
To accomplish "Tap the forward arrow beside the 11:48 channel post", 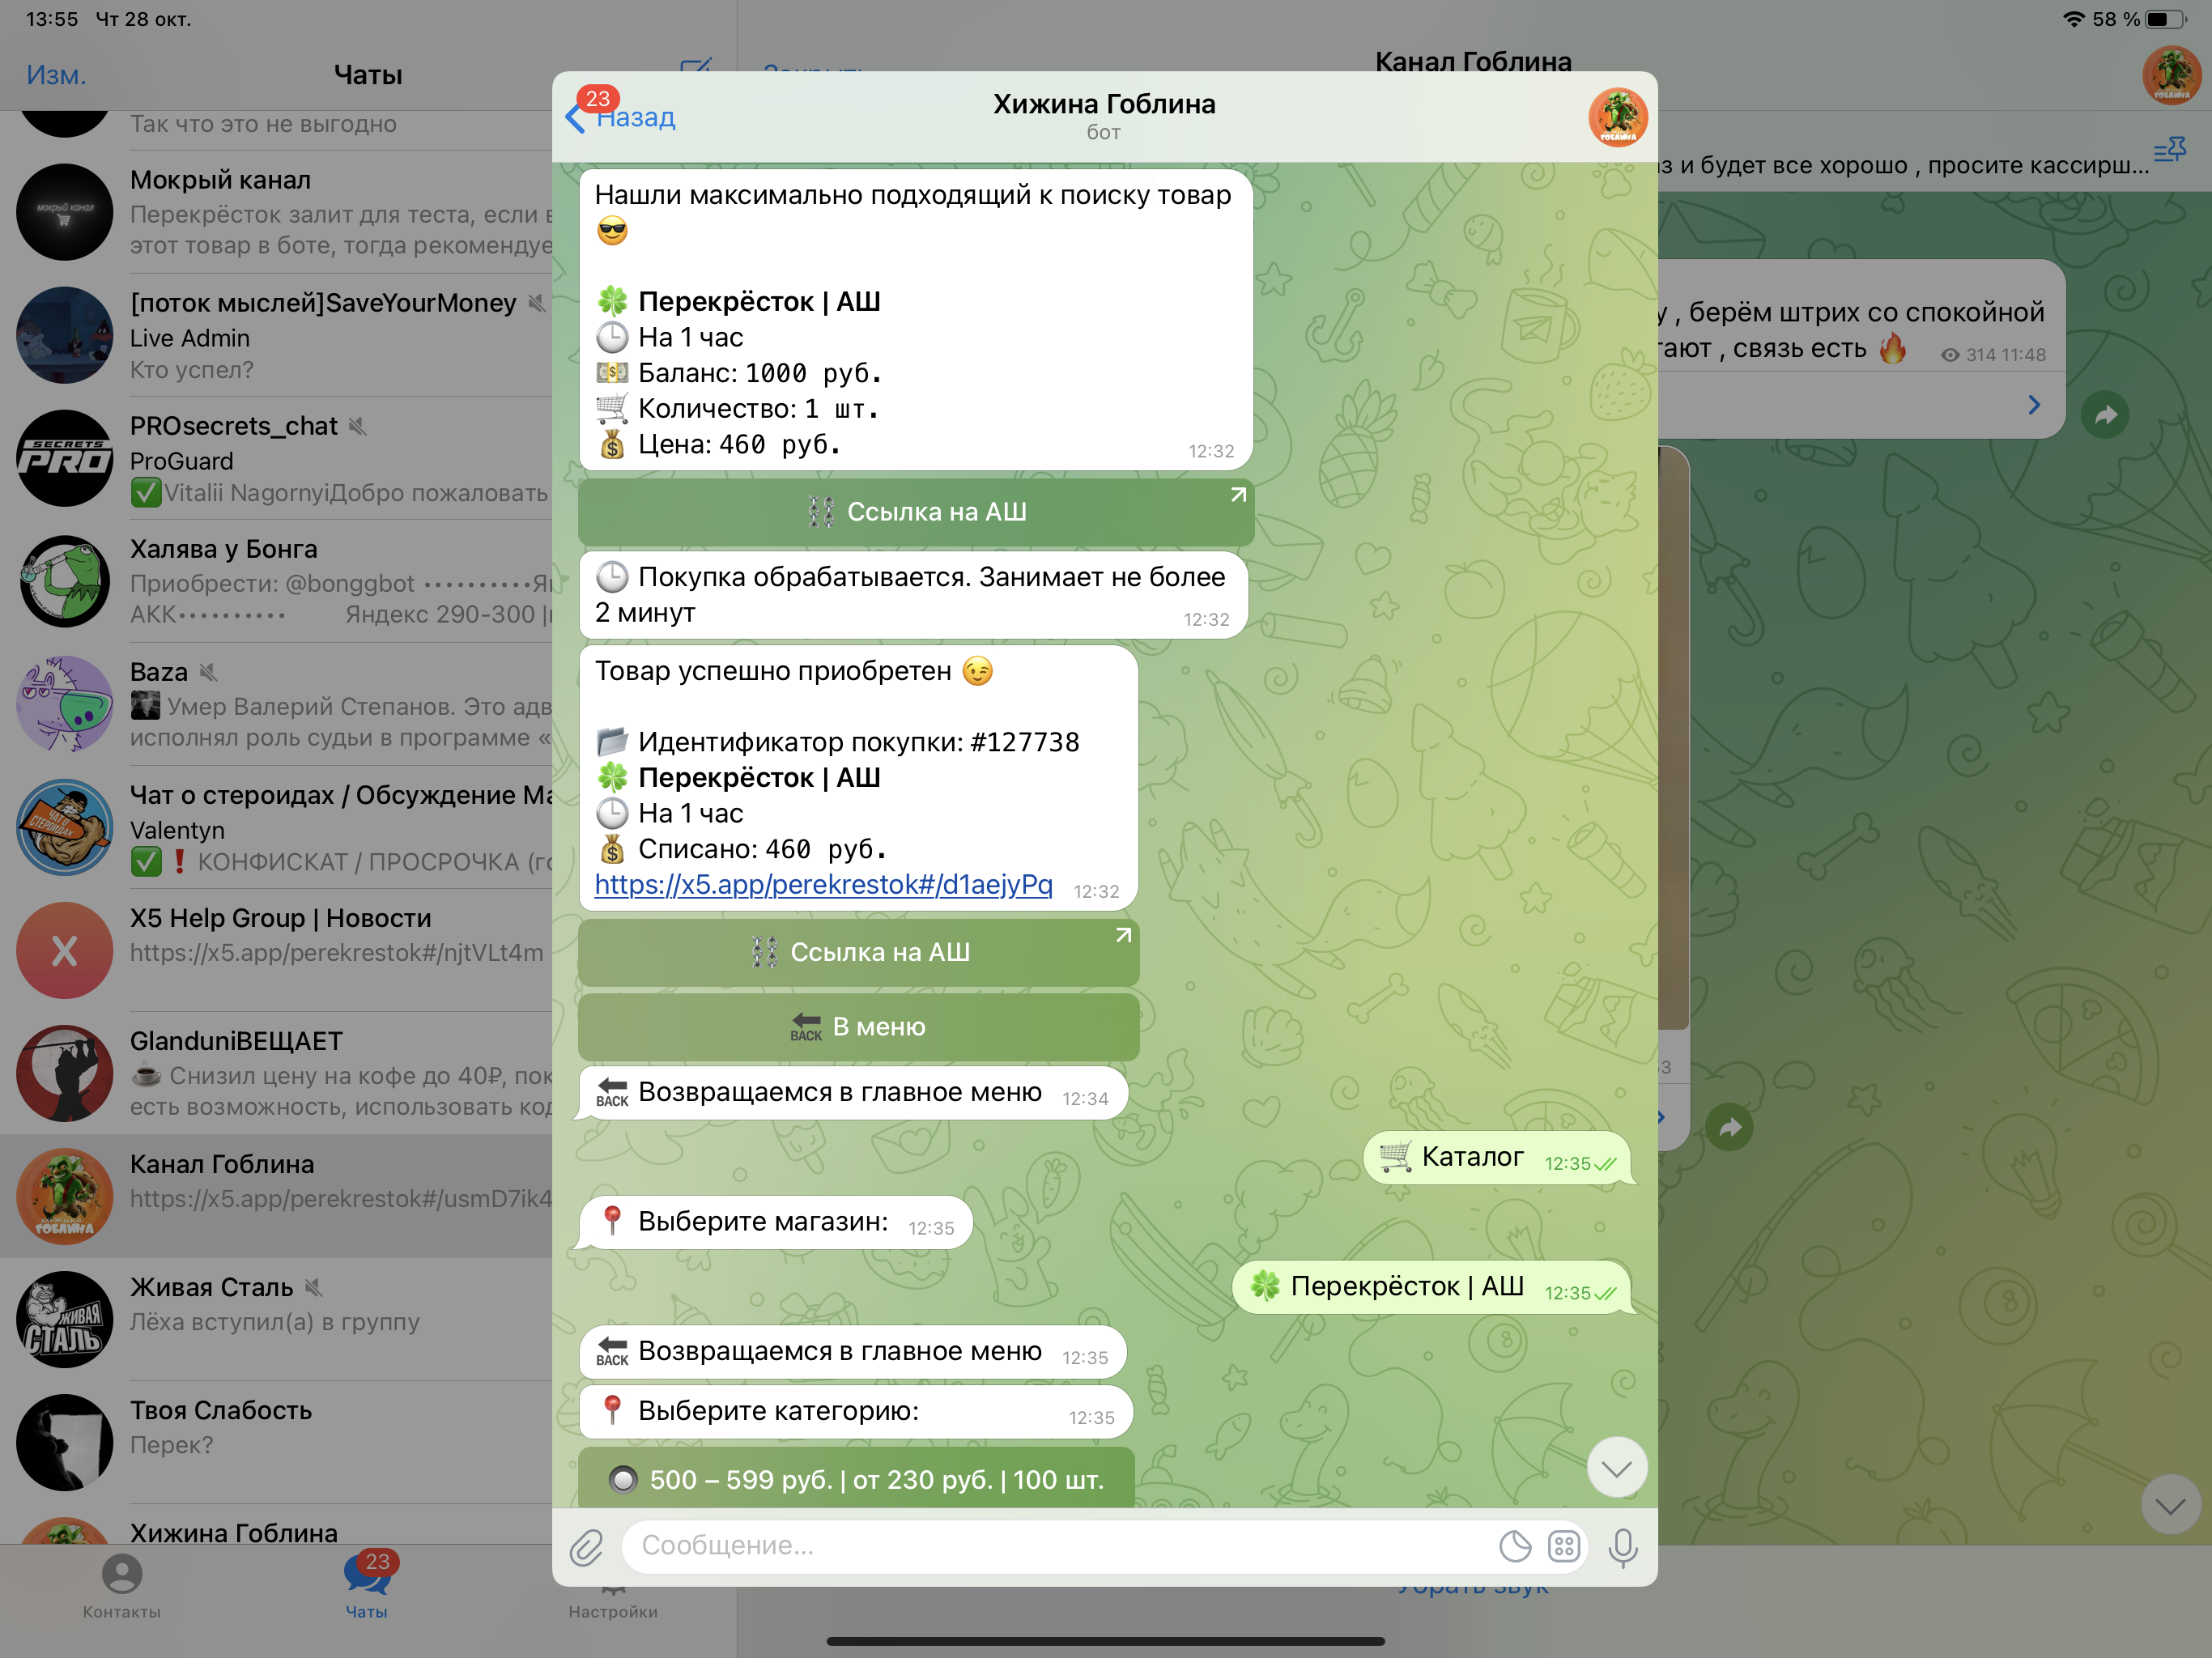I will point(2105,415).
